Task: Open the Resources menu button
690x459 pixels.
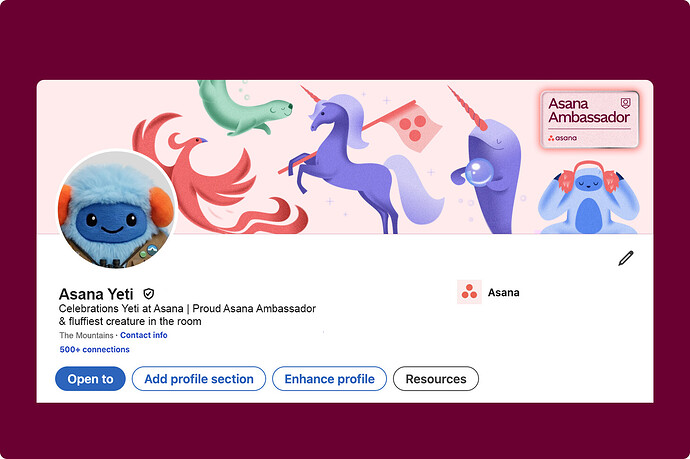Action: [436, 379]
